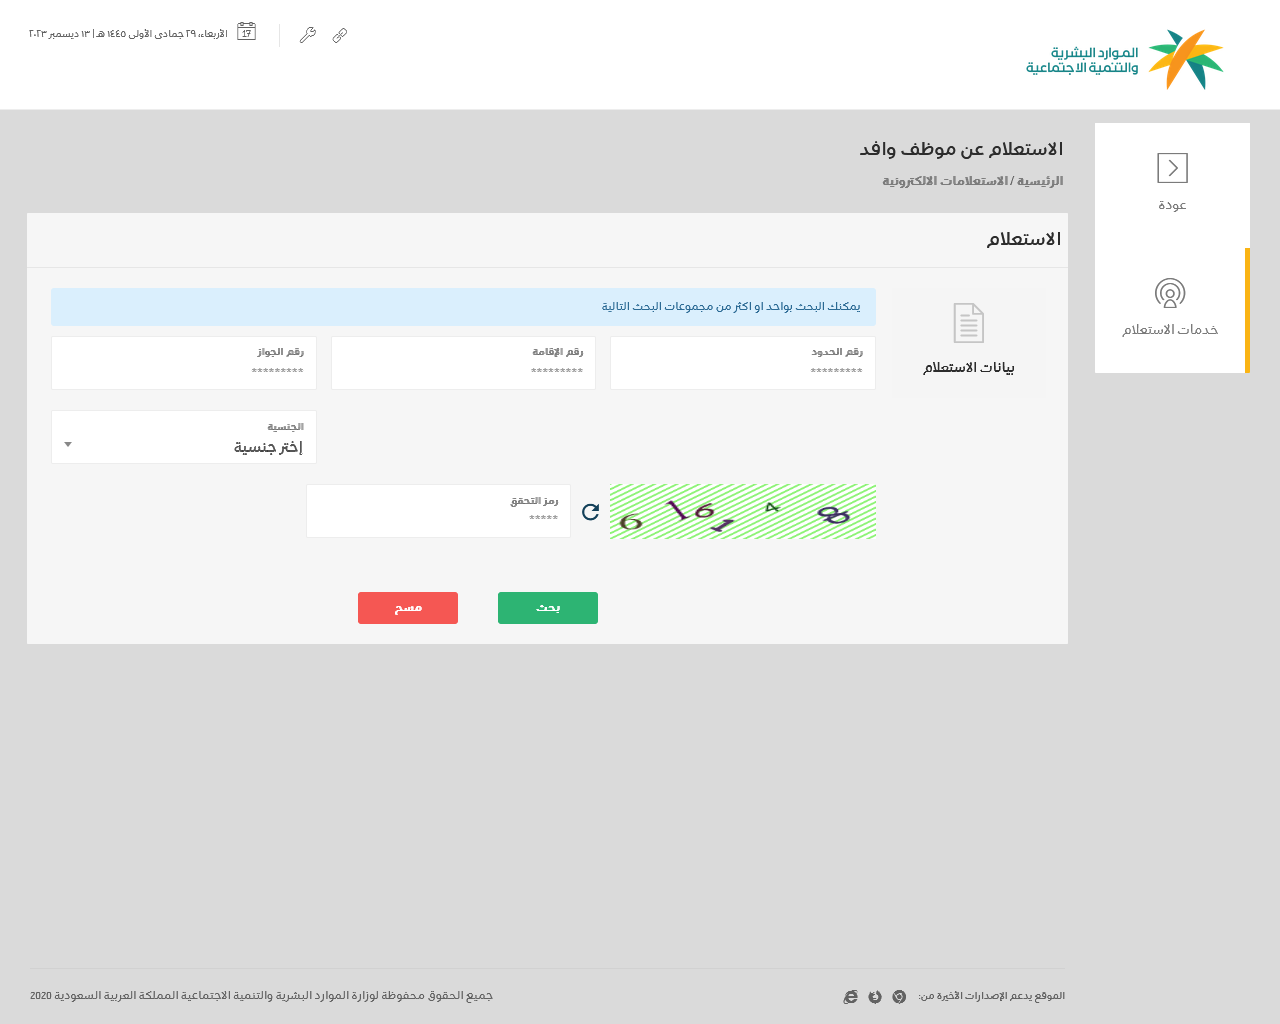Click the chain link icon in header
The width and height of the screenshot is (1280, 1024).
point(340,35)
